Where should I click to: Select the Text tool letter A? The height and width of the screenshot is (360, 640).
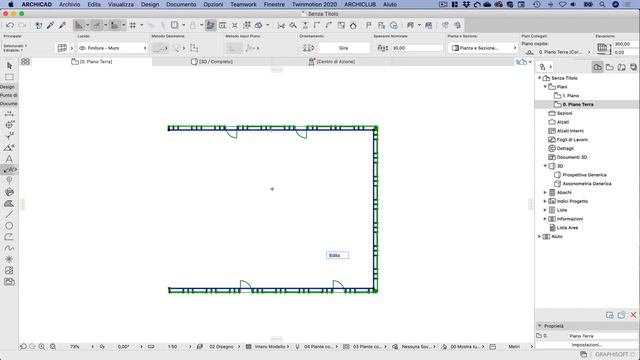click(x=9, y=159)
